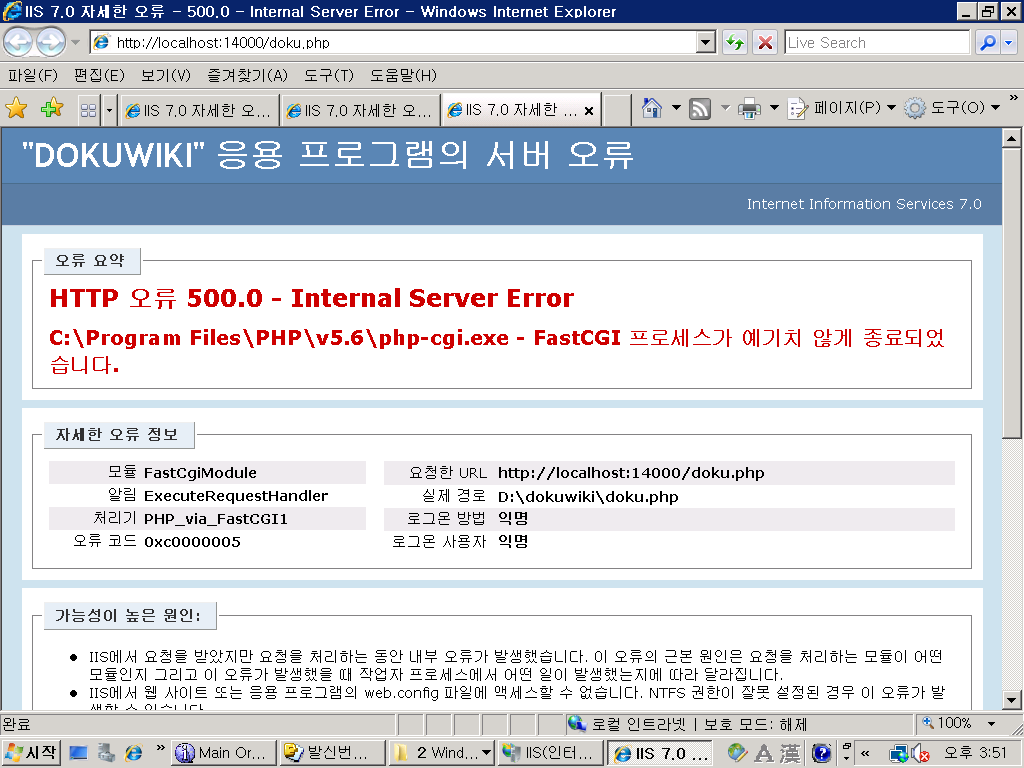Show Quick Tabs thumbnail grid
Viewport: 1024px width, 768px height.
88,110
